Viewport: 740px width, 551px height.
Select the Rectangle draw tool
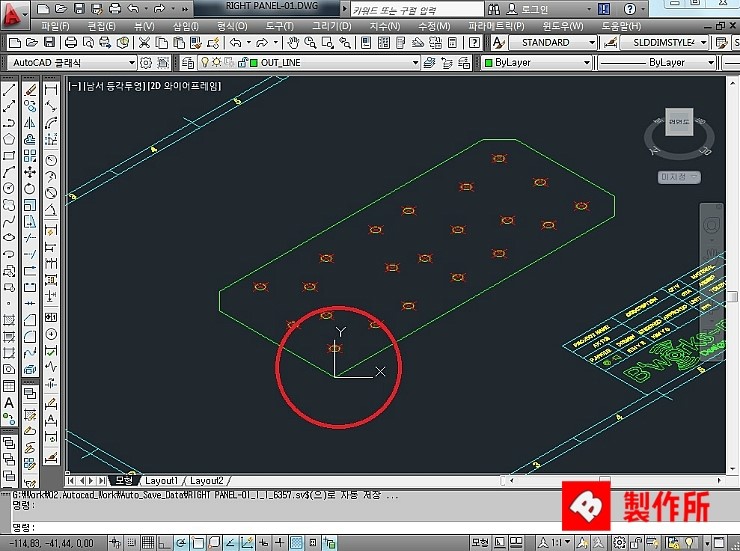tap(9, 156)
